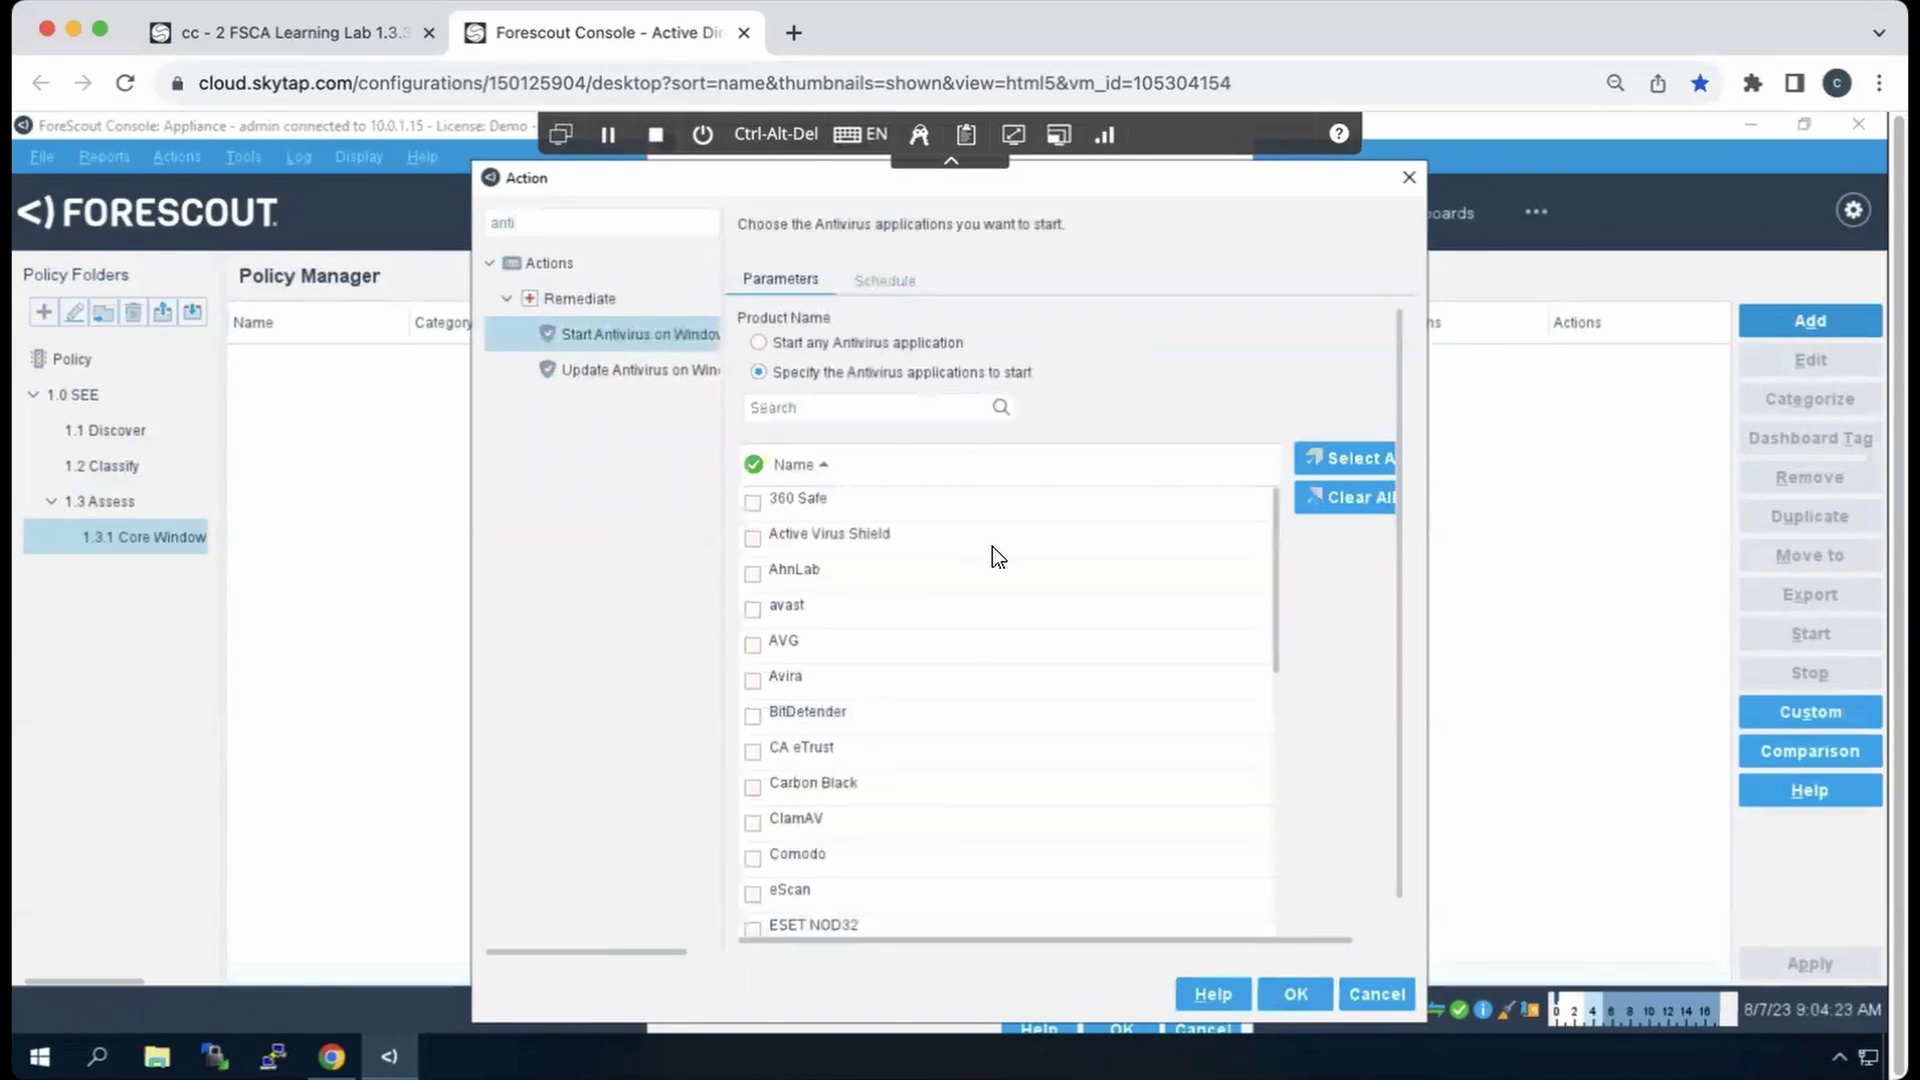Show hidden system tray icons
This screenshot has width=1920, height=1080.
[1839, 1057]
